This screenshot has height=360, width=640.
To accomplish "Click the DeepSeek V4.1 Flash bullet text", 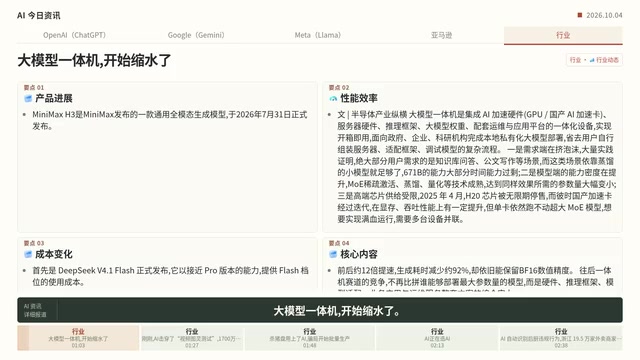I will pyautogui.click(x=171, y=276).
